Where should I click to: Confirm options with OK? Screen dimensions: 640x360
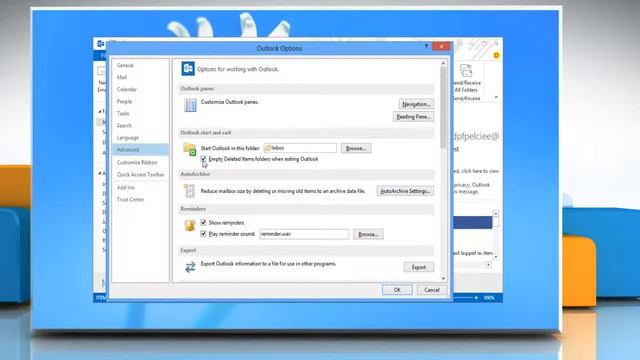coord(397,290)
